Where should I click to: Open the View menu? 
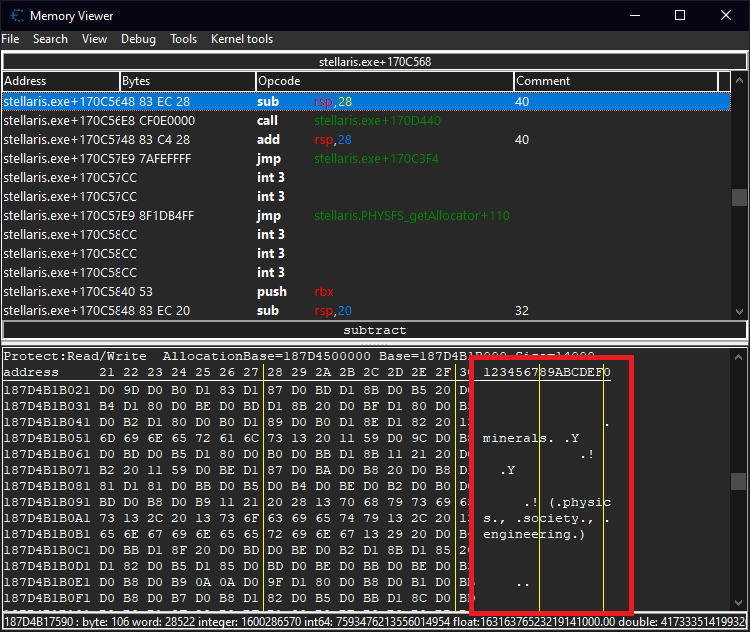(94, 39)
